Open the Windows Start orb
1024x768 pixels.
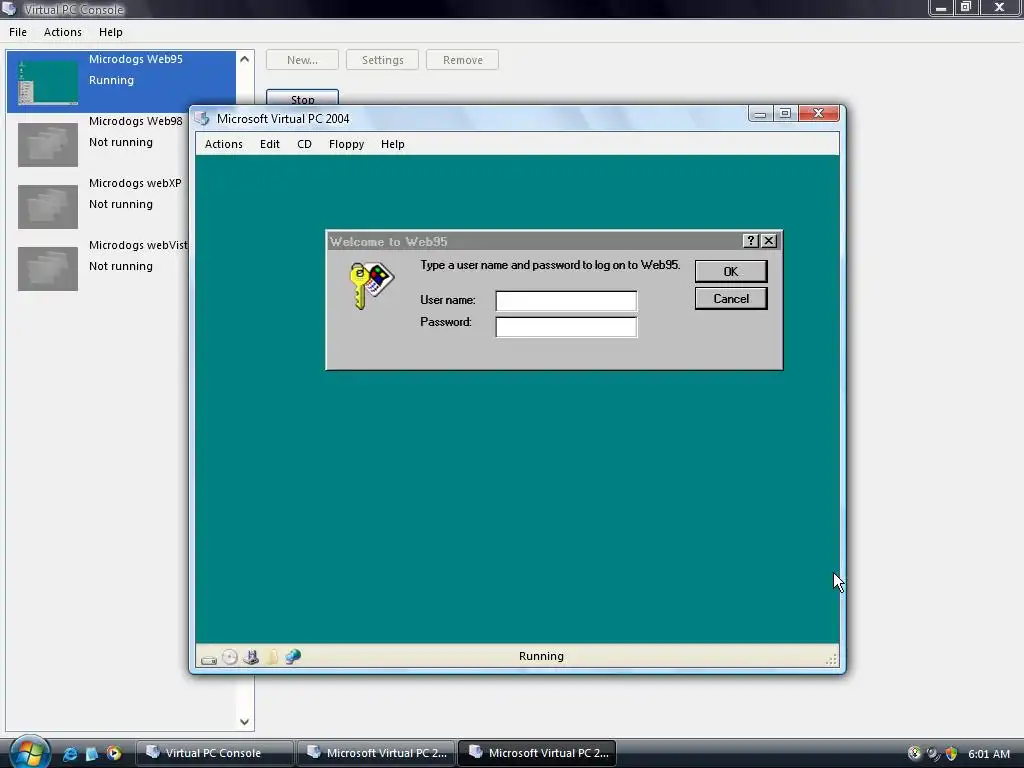click(29, 752)
